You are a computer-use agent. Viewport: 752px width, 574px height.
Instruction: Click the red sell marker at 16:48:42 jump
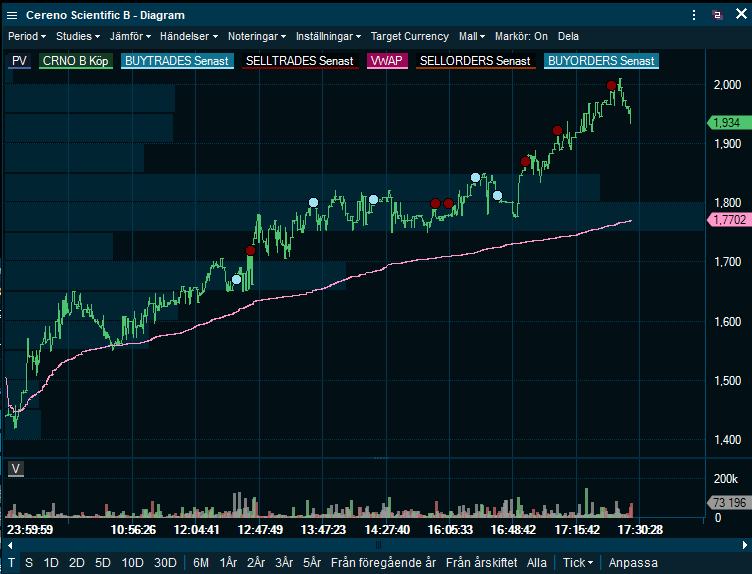526,162
